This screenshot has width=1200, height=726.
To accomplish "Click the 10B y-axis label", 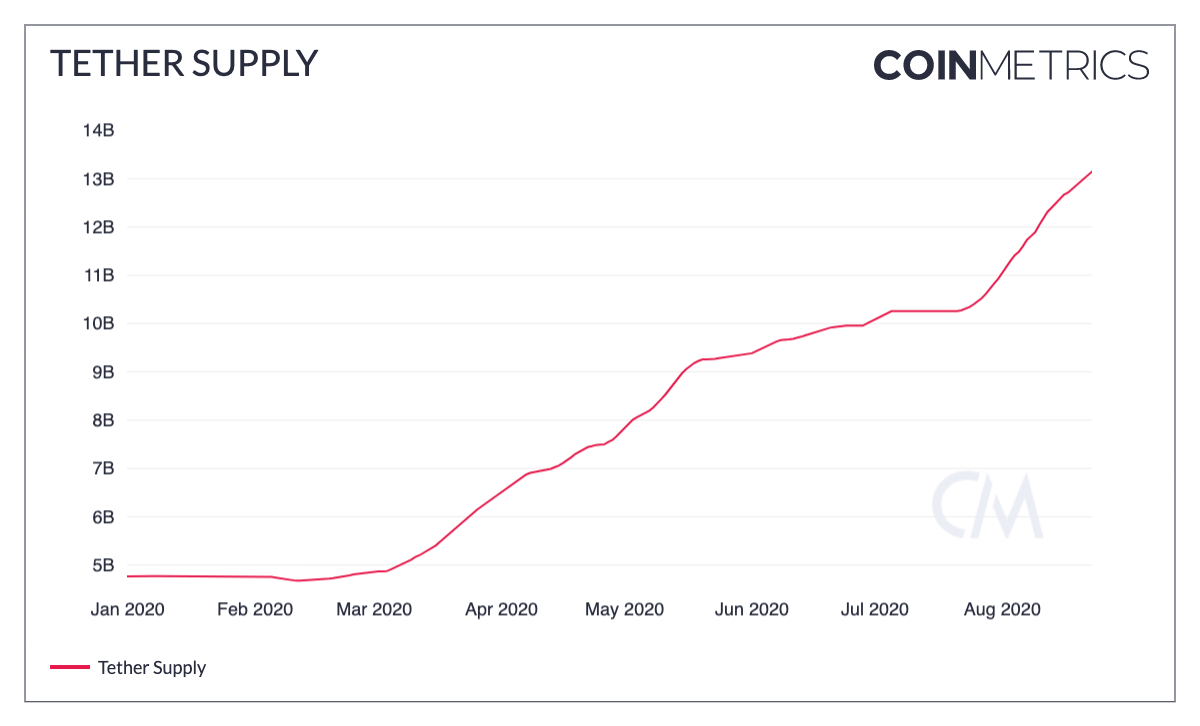I will pos(99,323).
